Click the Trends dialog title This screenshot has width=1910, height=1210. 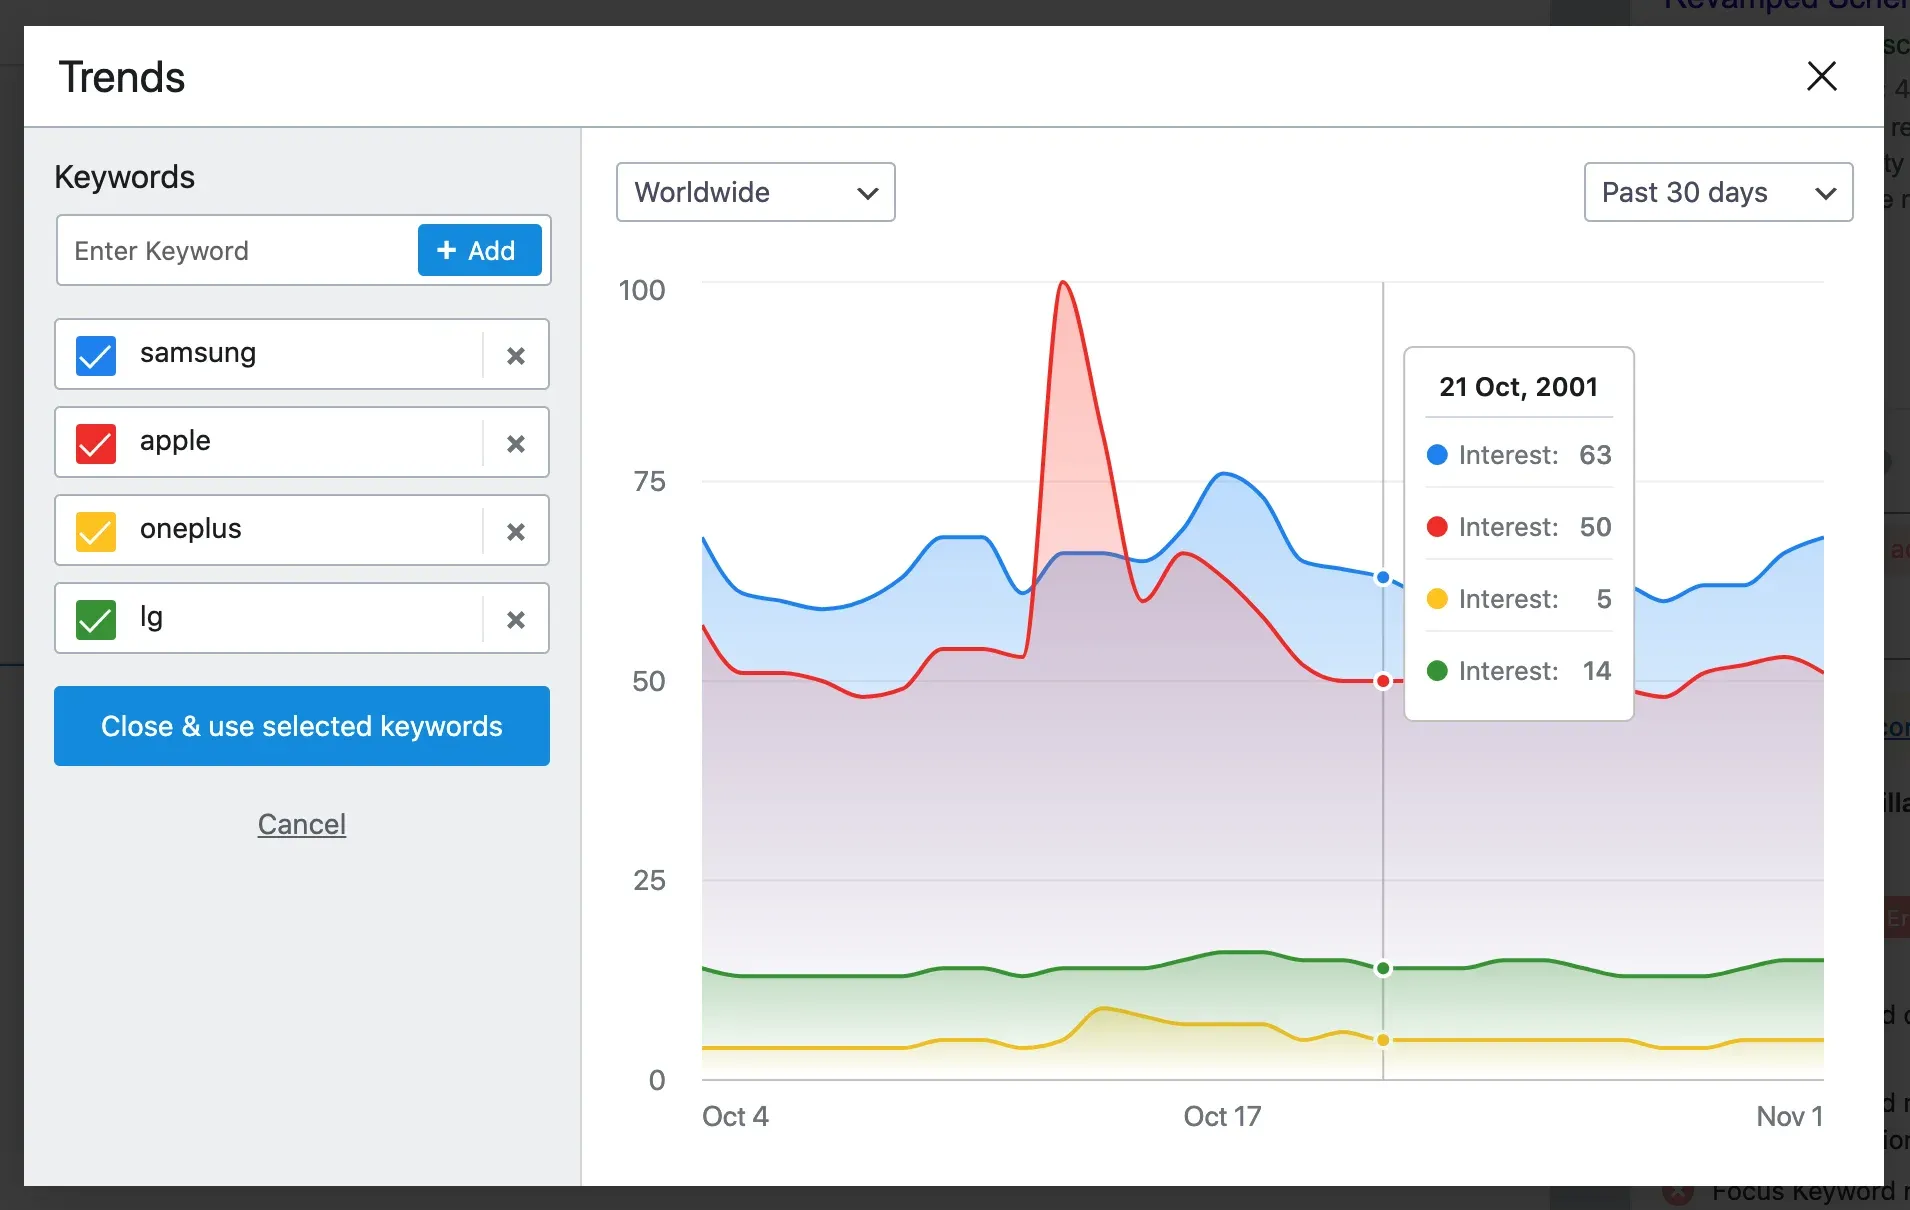121,76
